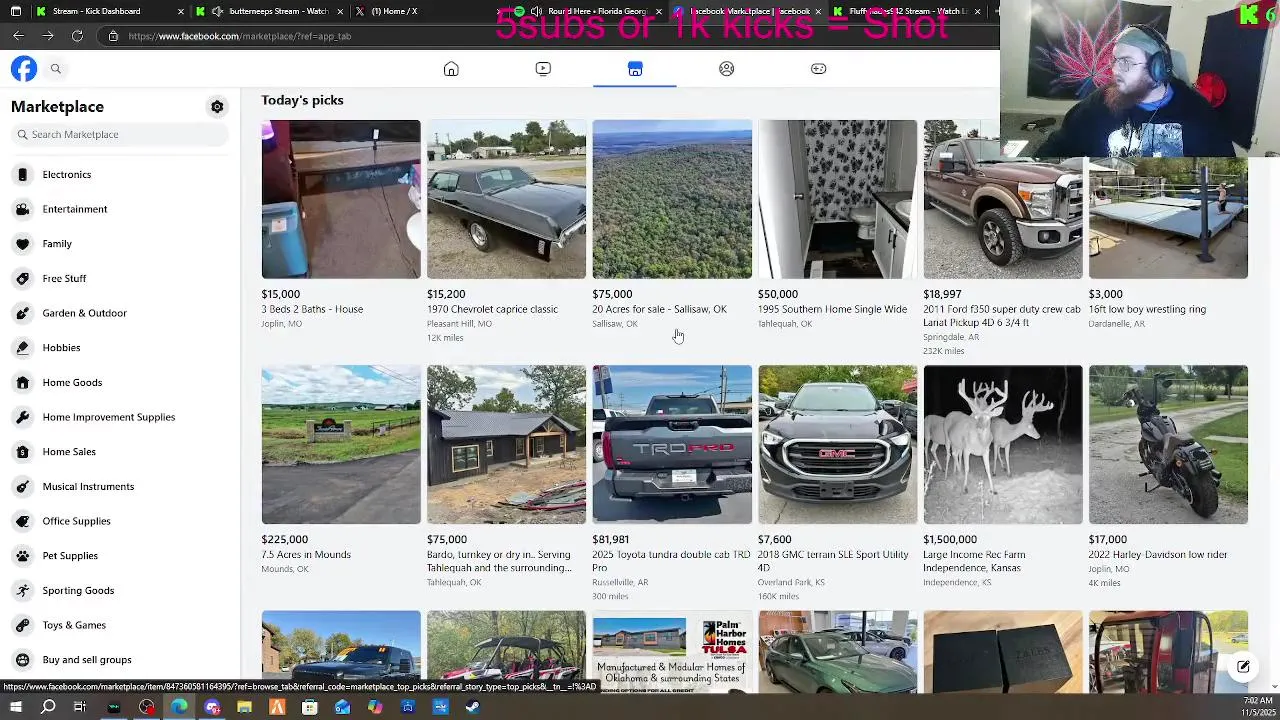Click the compose message pencil icon
This screenshot has width=1280, height=720.
click(1243, 667)
